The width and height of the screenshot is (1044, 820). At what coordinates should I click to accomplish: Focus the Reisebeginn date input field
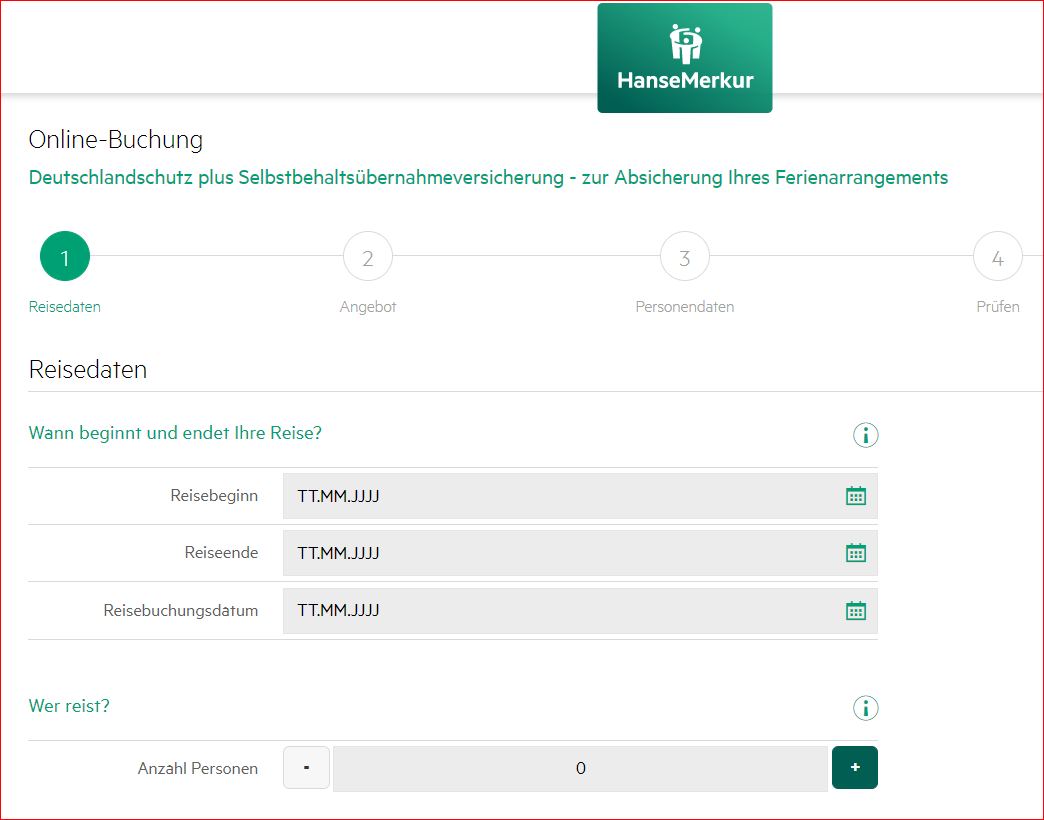[x=560, y=496]
